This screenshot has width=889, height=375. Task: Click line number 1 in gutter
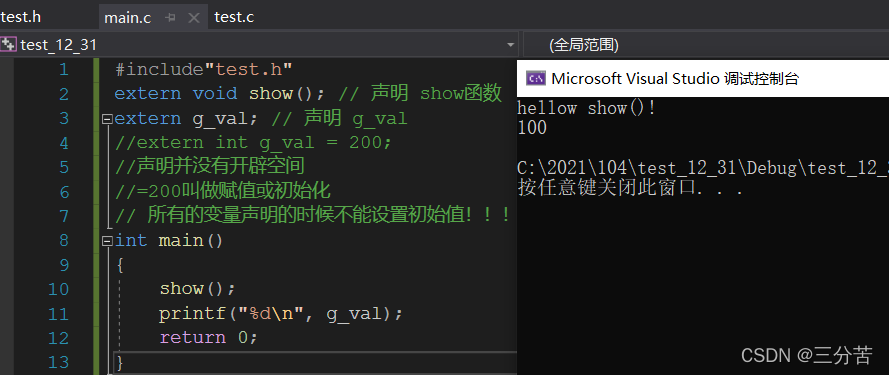click(x=63, y=70)
